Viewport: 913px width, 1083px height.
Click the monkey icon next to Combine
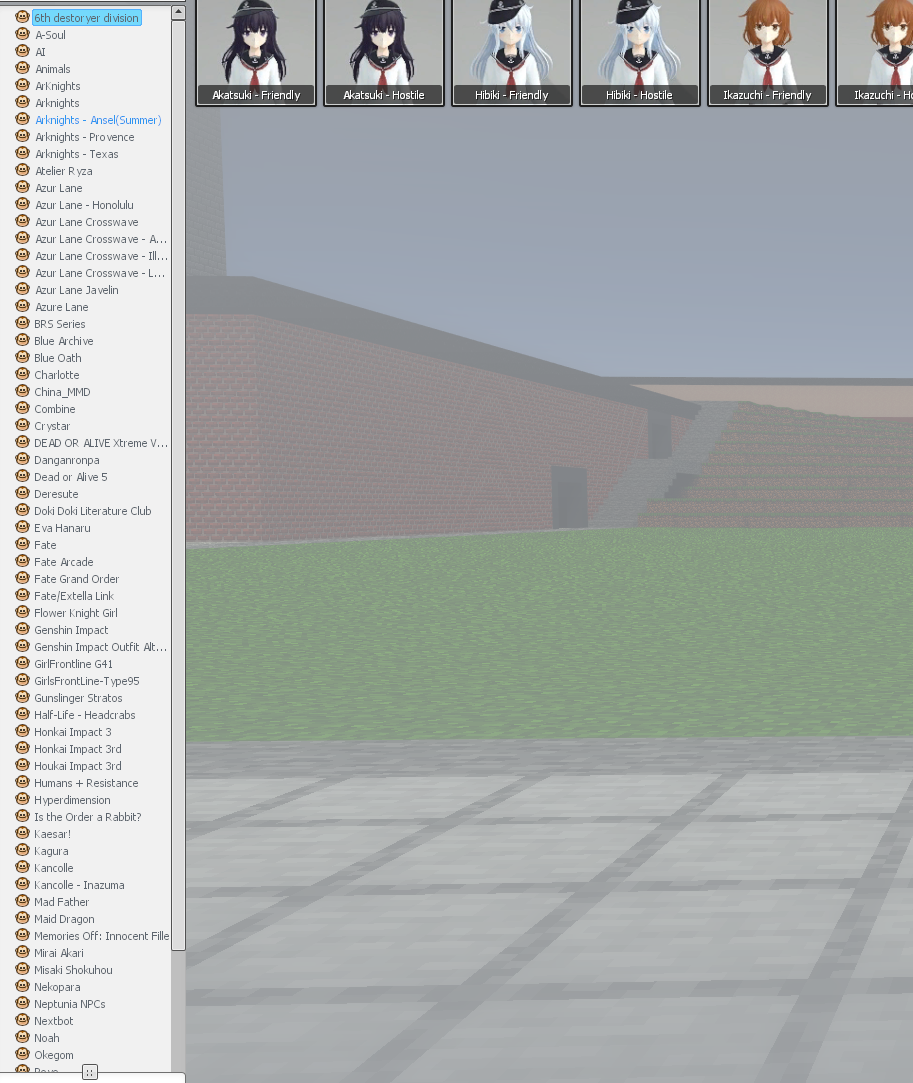click(23, 408)
